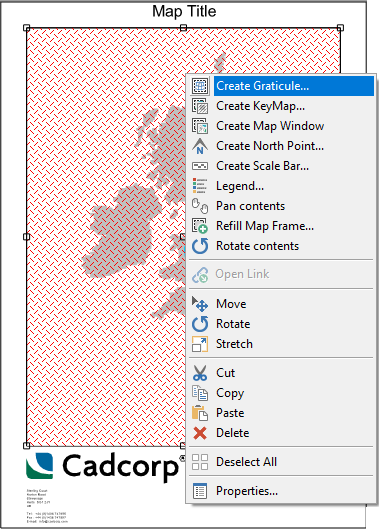Click the Deselect All squares icon
Image resolution: width=379 pixels, height=529 pixels.
pyautogui.click(x=200, y=462)
